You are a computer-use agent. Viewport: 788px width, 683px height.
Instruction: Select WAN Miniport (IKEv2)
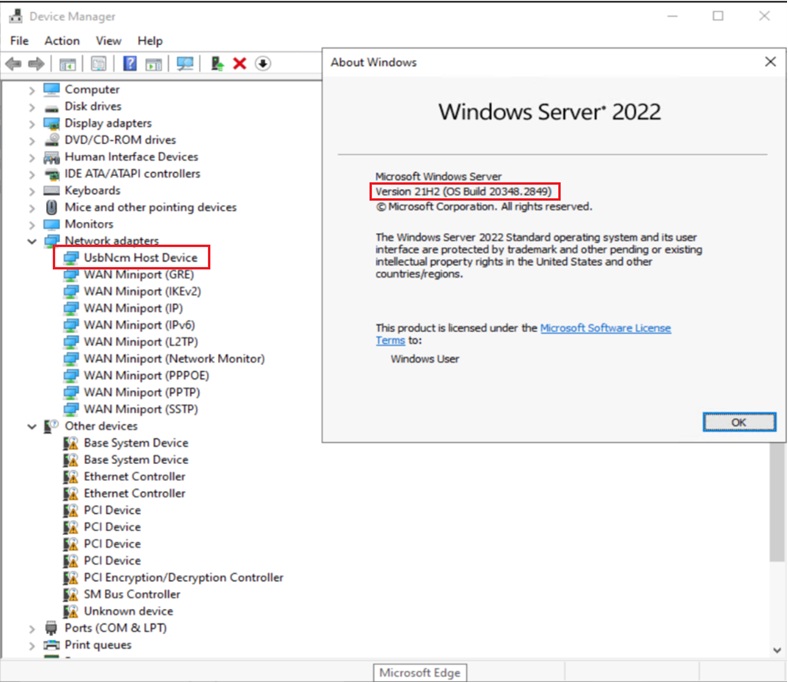142,291
